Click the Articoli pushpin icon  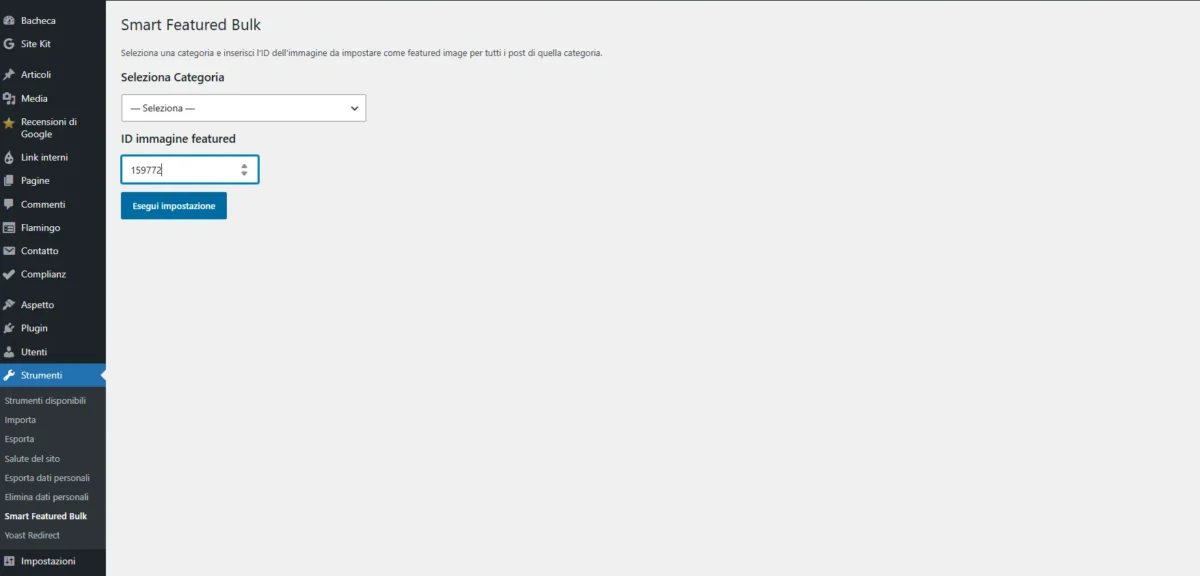[x=9, y=75]
